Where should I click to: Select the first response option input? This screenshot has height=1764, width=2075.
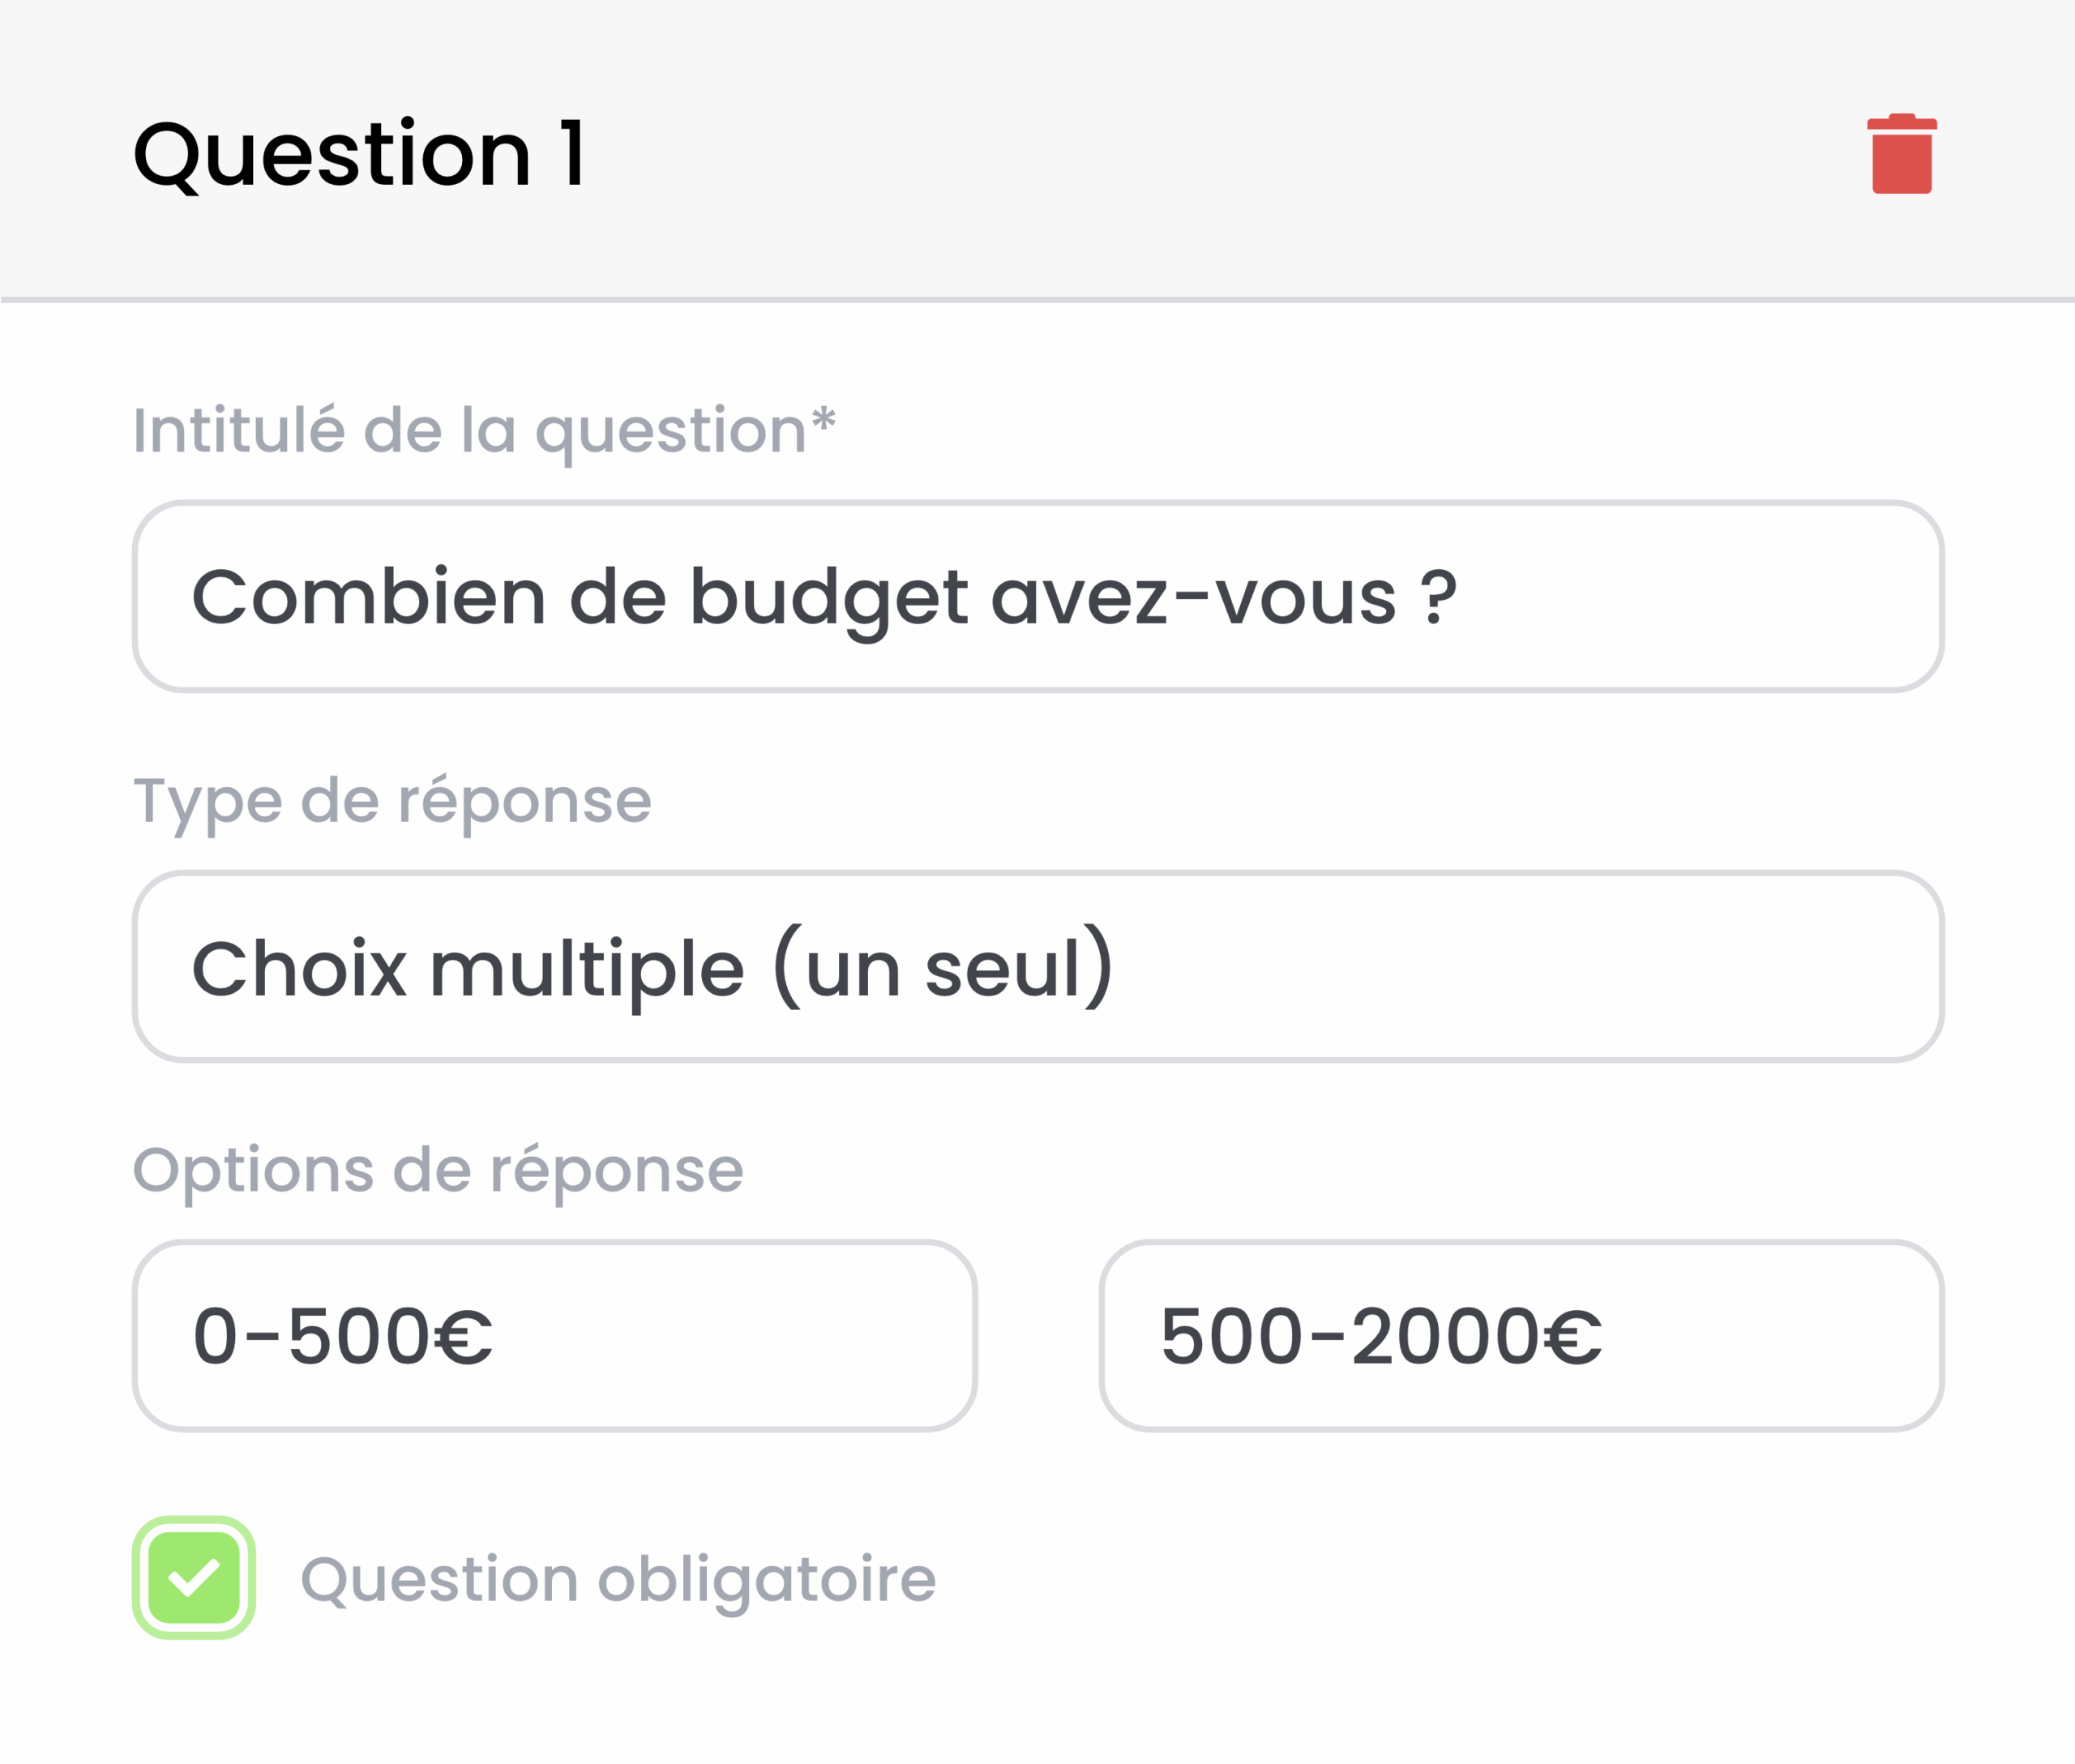554,1336
